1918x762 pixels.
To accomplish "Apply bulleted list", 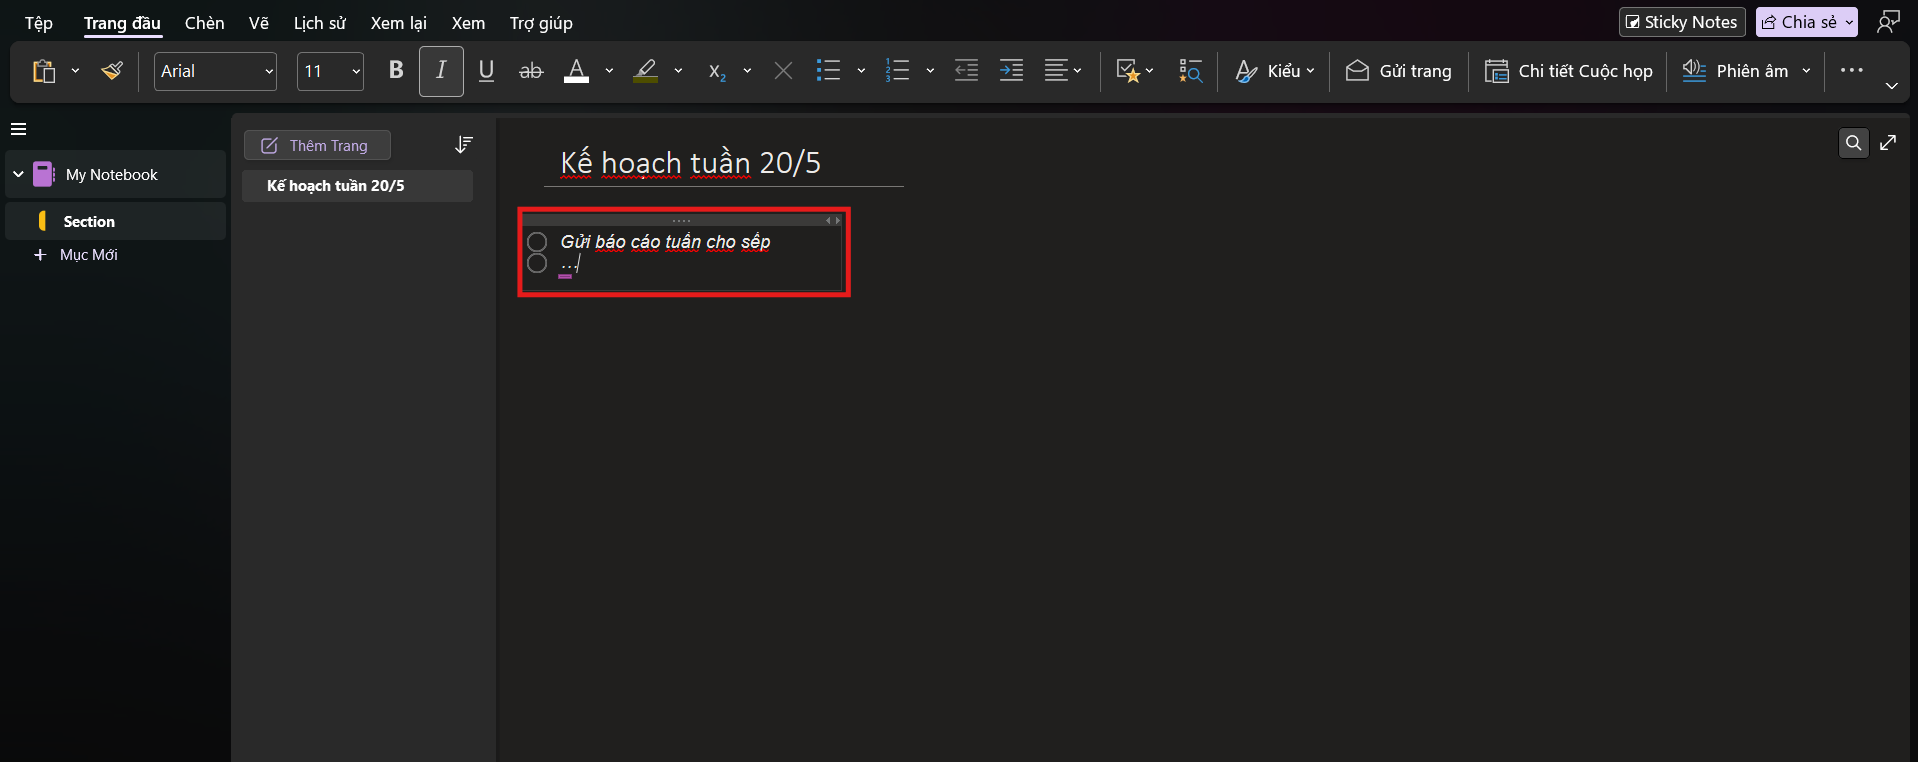I will click(828, 71).
